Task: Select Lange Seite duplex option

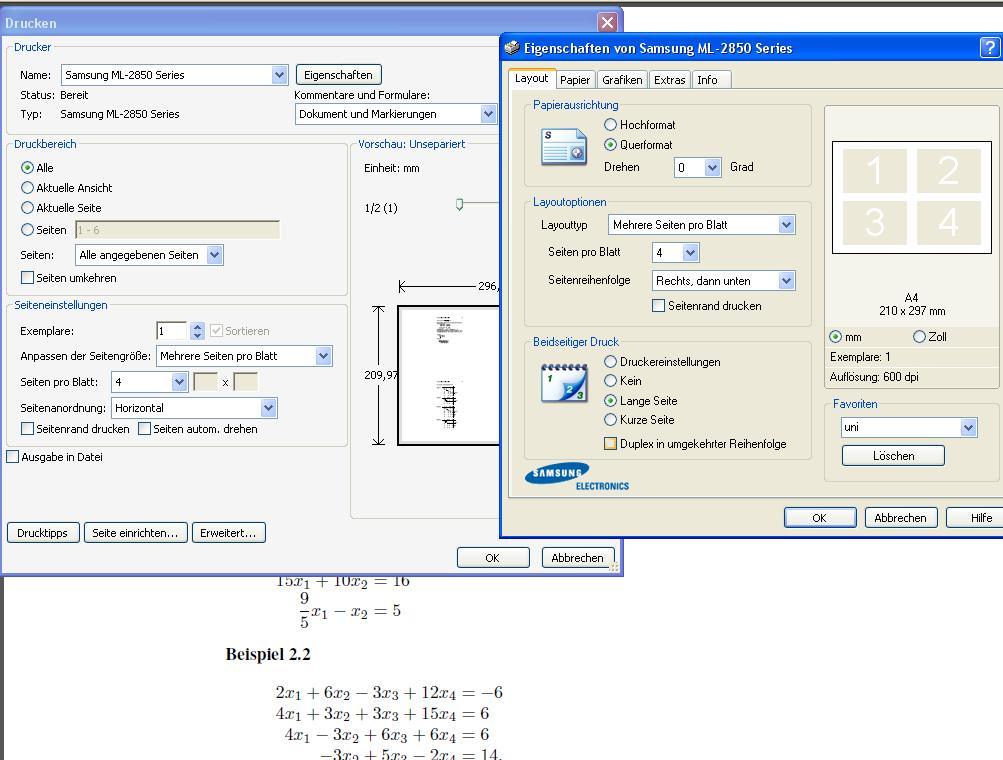Action: tap(610, 400)
